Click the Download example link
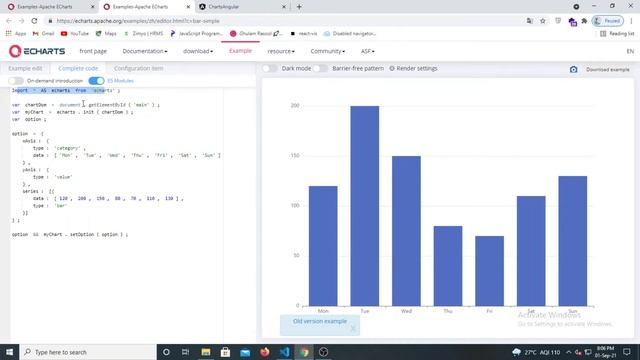This screenshot has height=360, width=640. 608,69
